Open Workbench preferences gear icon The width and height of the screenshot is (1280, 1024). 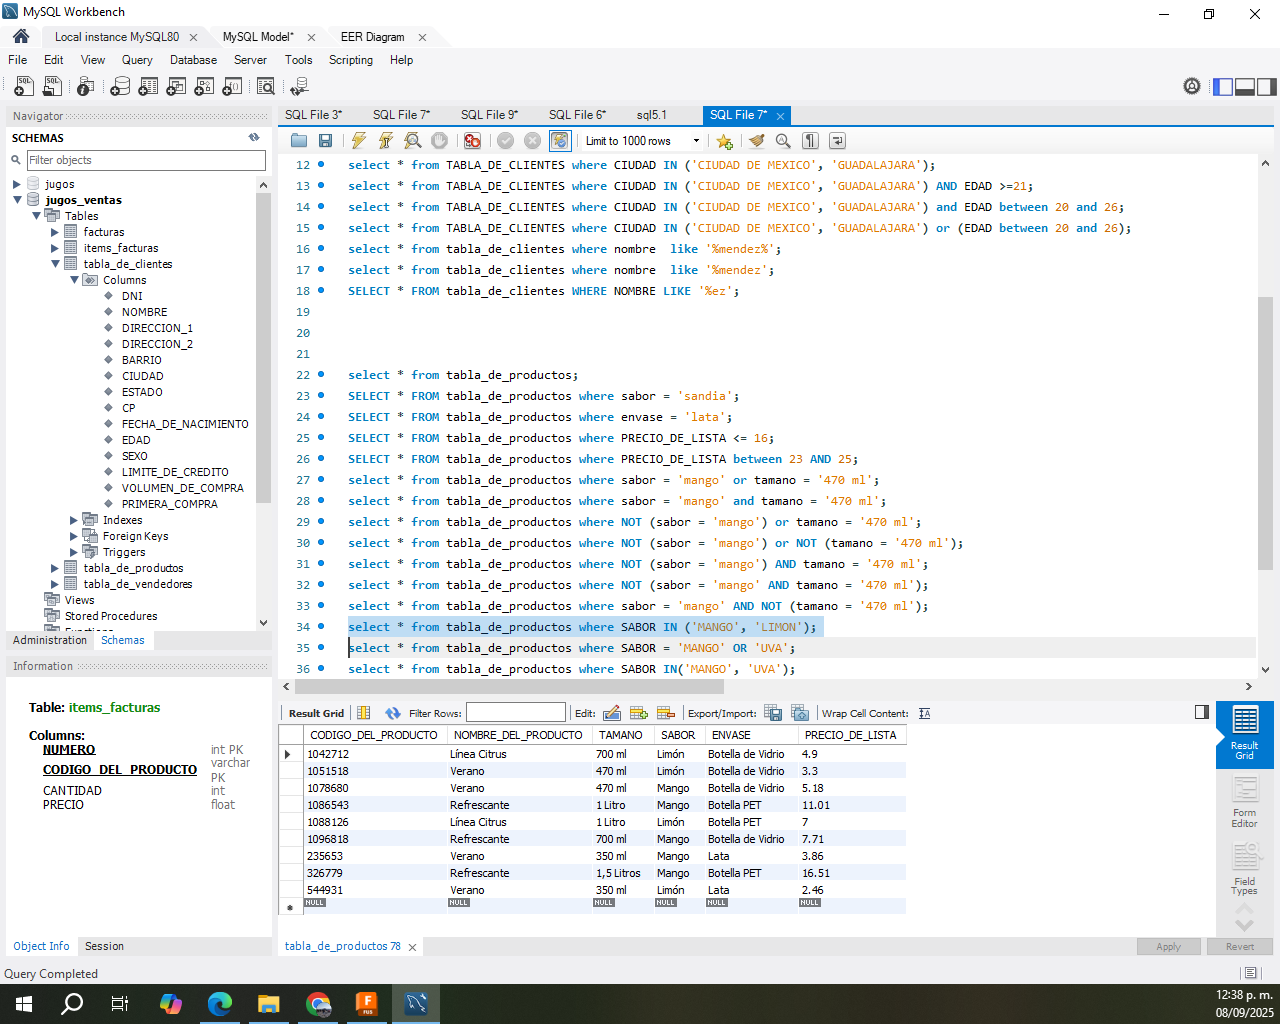(x=1192, y=87)
